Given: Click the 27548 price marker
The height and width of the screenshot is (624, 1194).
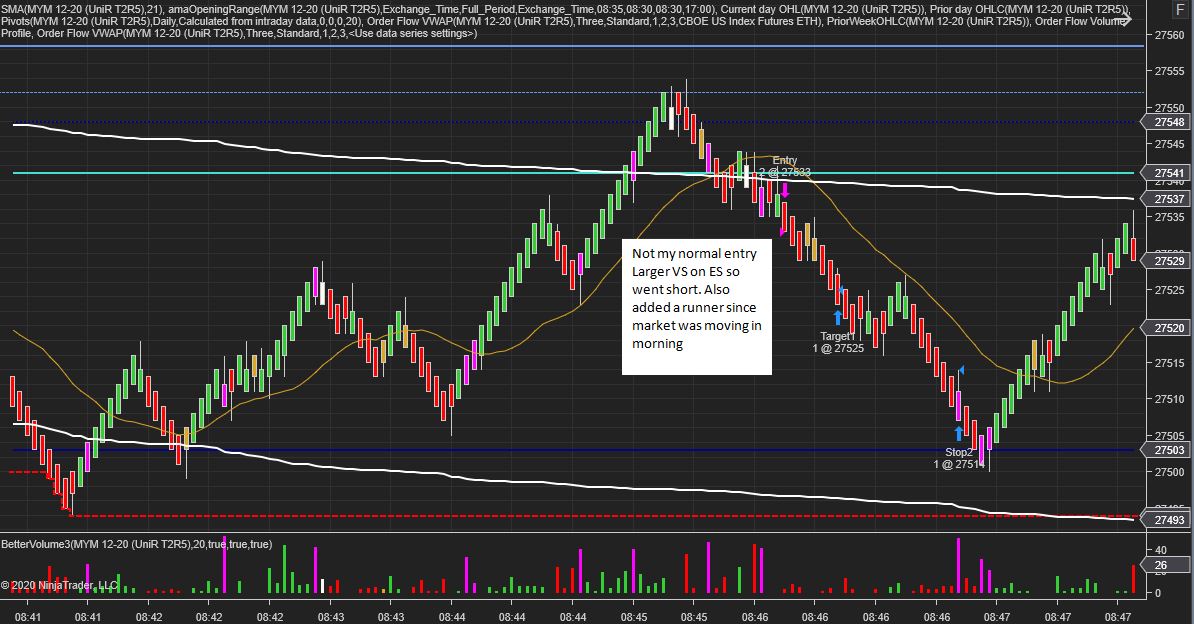Looking at the screenshot, I should [1167, 122].
